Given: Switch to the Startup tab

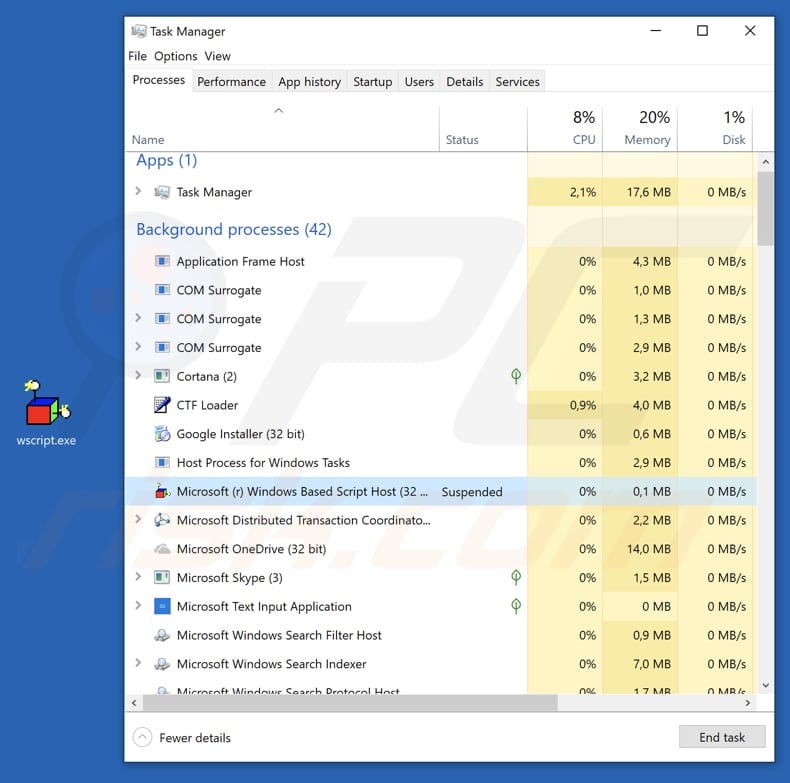Looking at the screenshot, I should 372,82.
